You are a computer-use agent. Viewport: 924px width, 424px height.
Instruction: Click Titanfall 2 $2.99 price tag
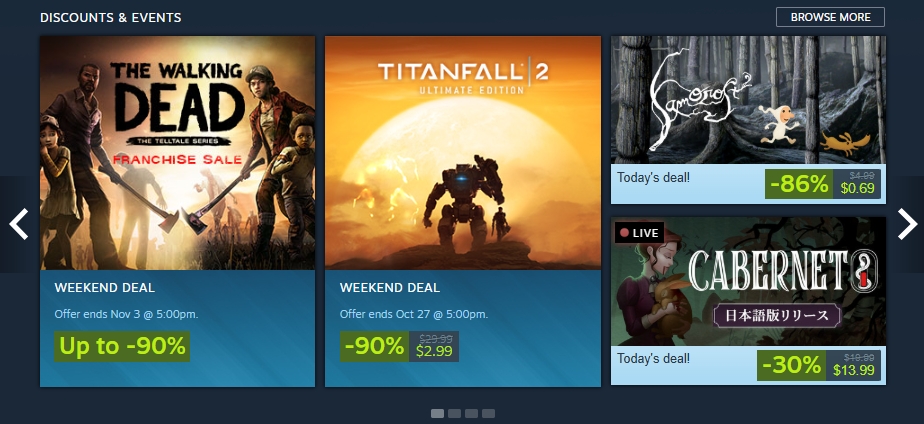(434, 346)
